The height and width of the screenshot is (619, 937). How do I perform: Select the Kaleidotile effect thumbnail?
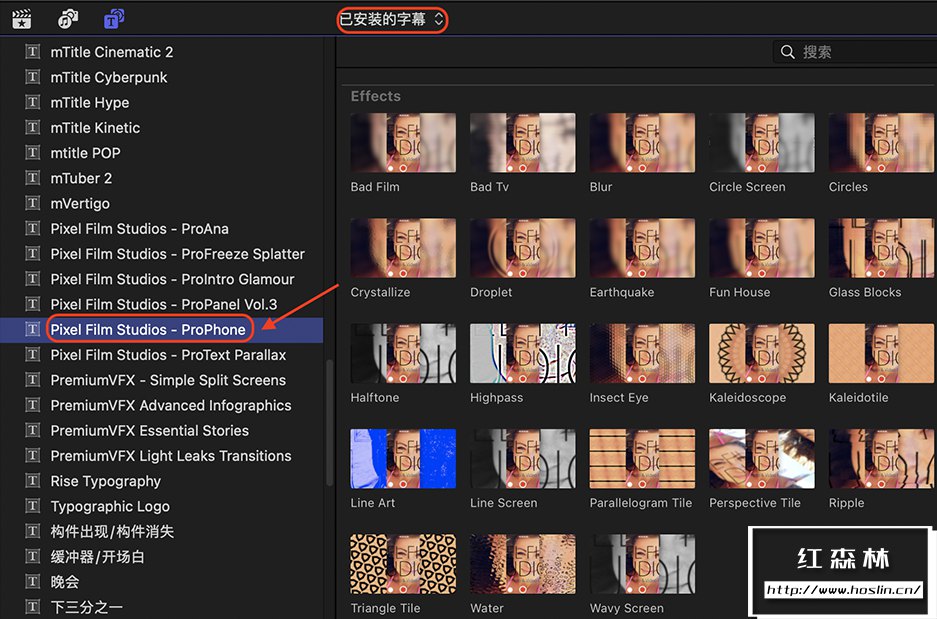[x=881, y=353]
